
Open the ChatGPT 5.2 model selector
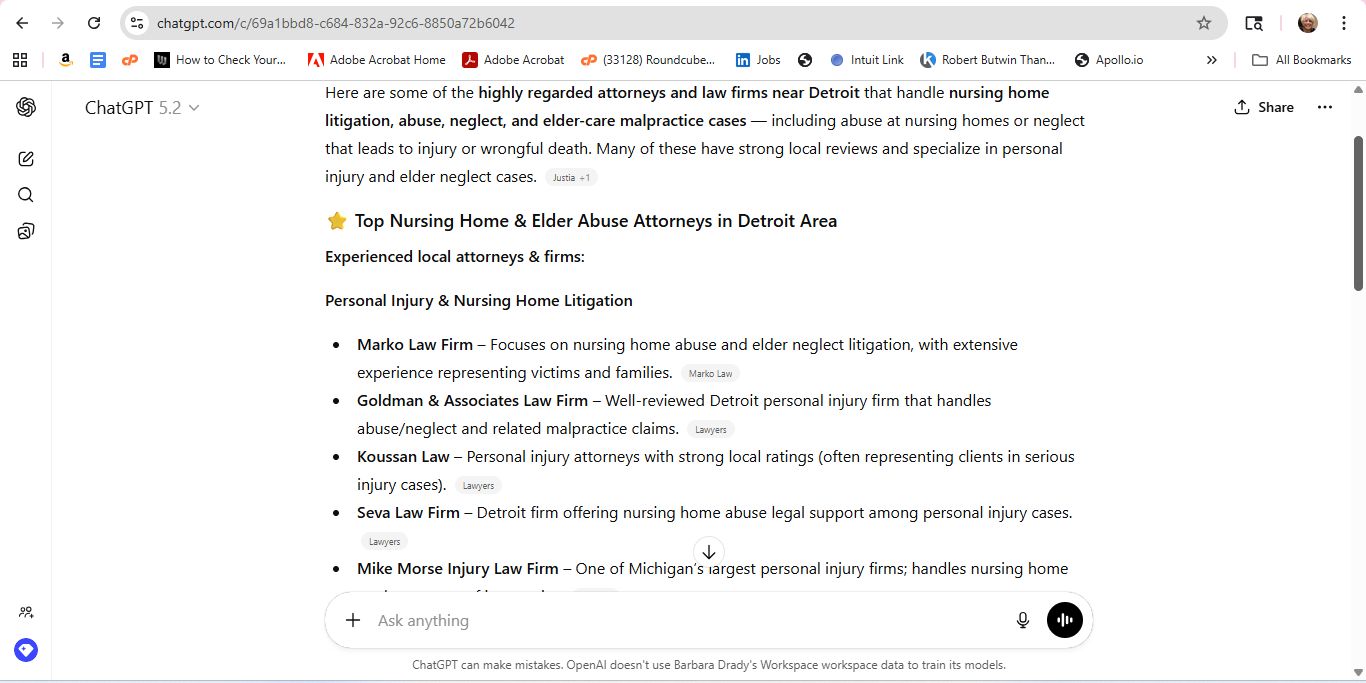pos(142,107)
